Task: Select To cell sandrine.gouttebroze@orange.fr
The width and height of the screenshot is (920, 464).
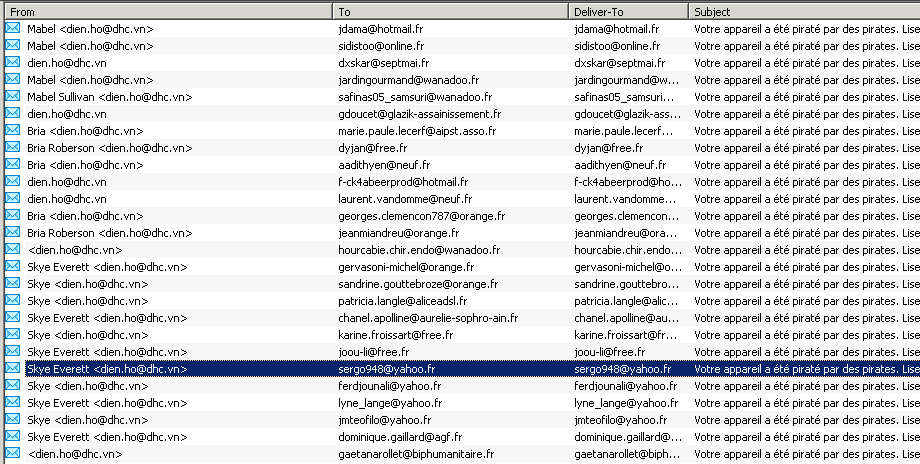Action: tap(418, 284)
